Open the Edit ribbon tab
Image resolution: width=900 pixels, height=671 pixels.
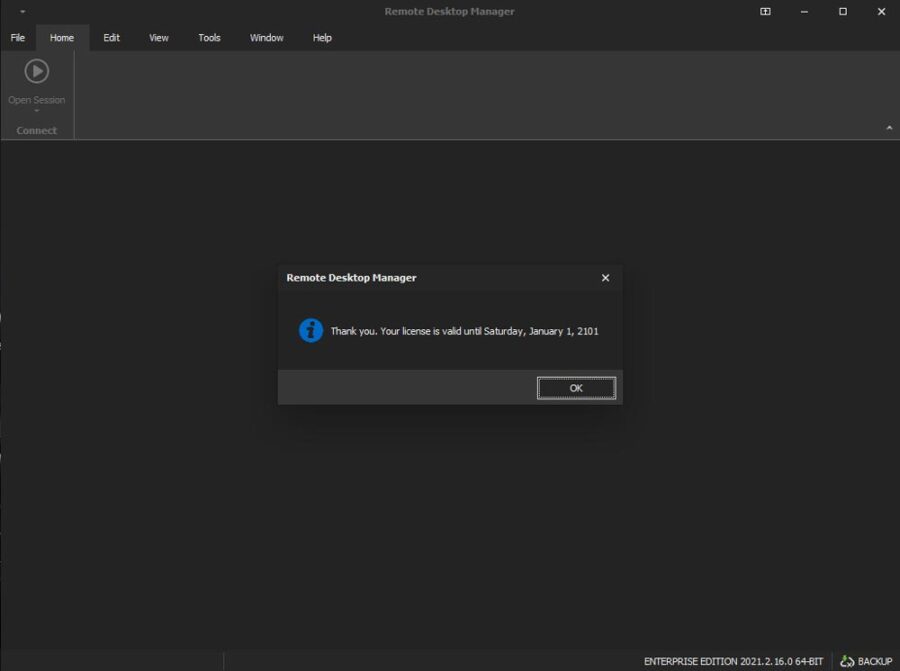pyautogui.click(x=111, y=38)
